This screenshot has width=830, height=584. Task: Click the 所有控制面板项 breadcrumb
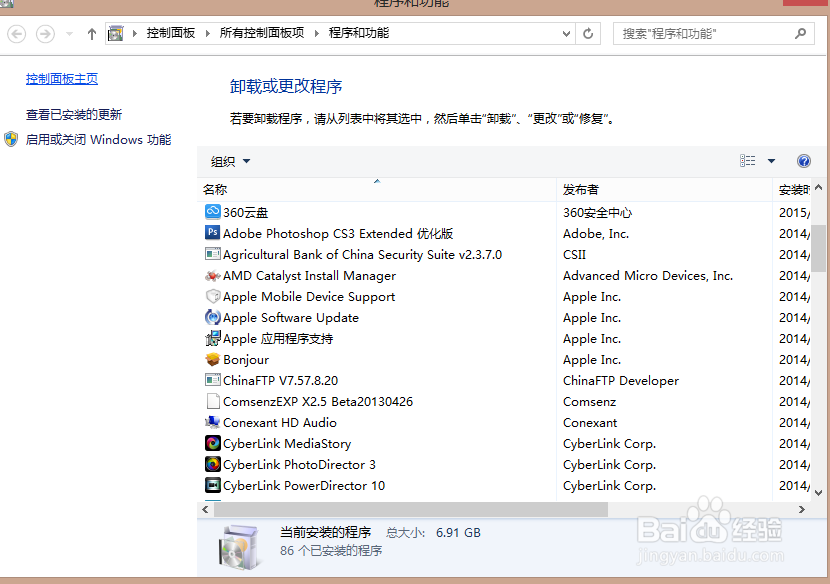click(262, 33)
